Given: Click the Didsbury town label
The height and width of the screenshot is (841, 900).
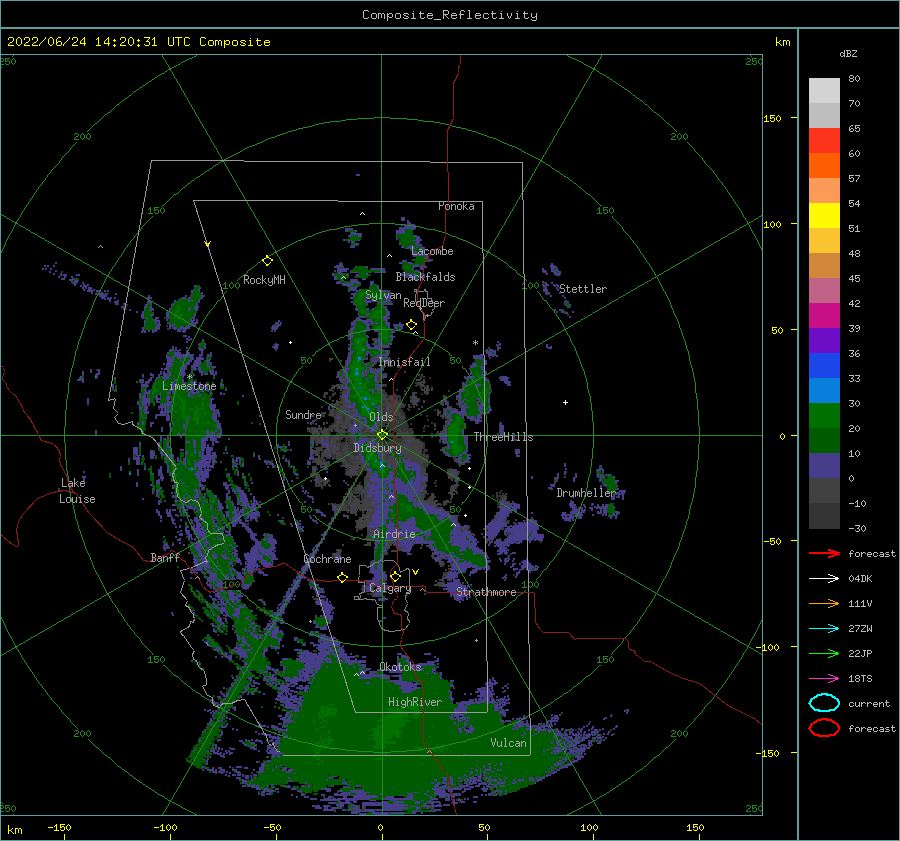Looking at the screenshot, I should point(378,448).
